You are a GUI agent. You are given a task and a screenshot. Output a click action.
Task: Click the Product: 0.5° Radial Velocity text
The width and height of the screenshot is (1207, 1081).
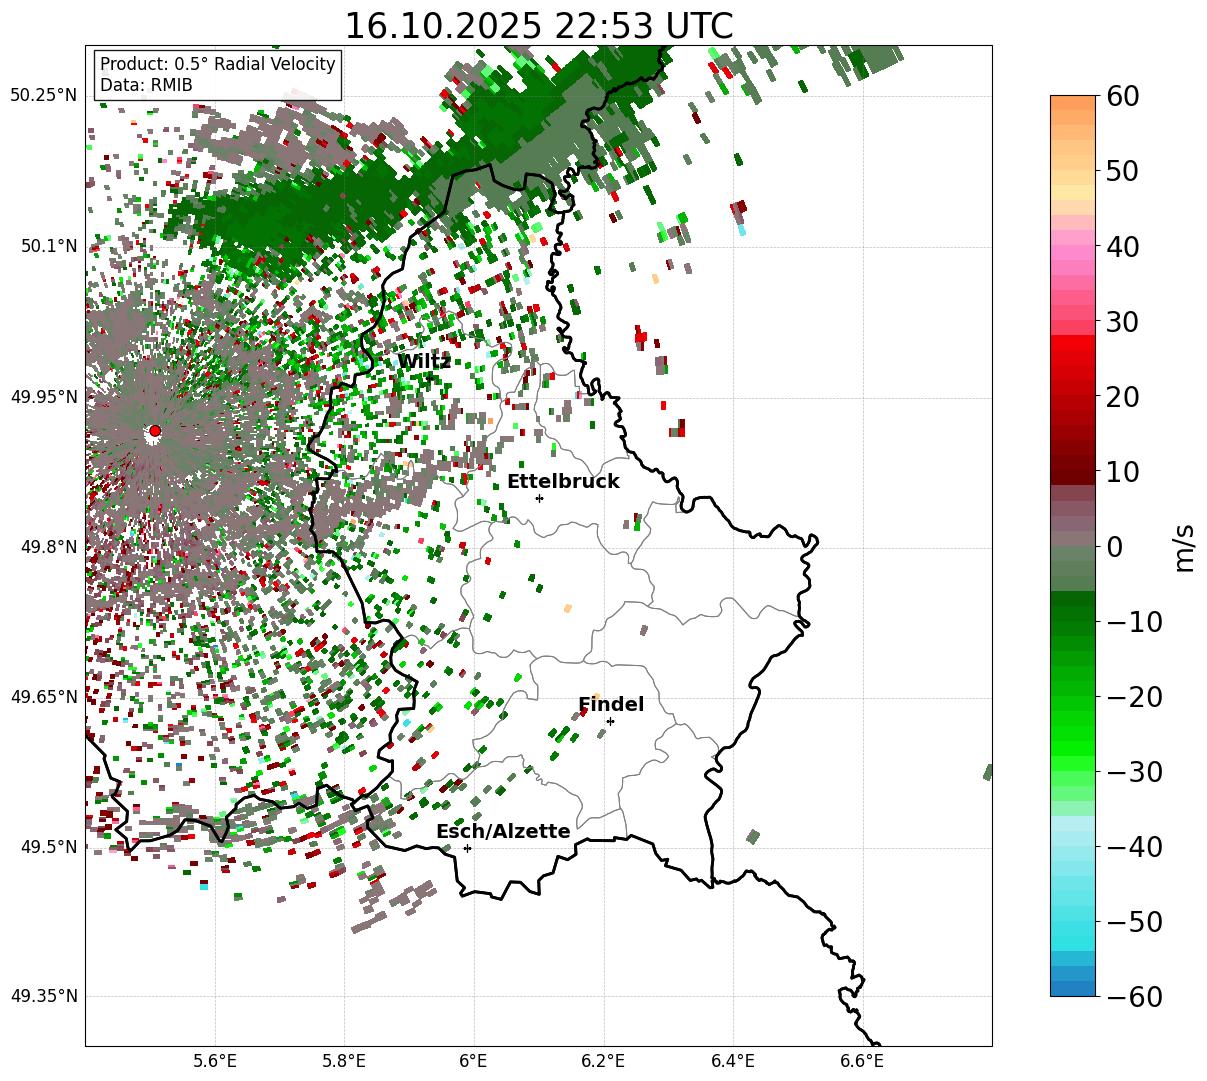tap(218, 64)
